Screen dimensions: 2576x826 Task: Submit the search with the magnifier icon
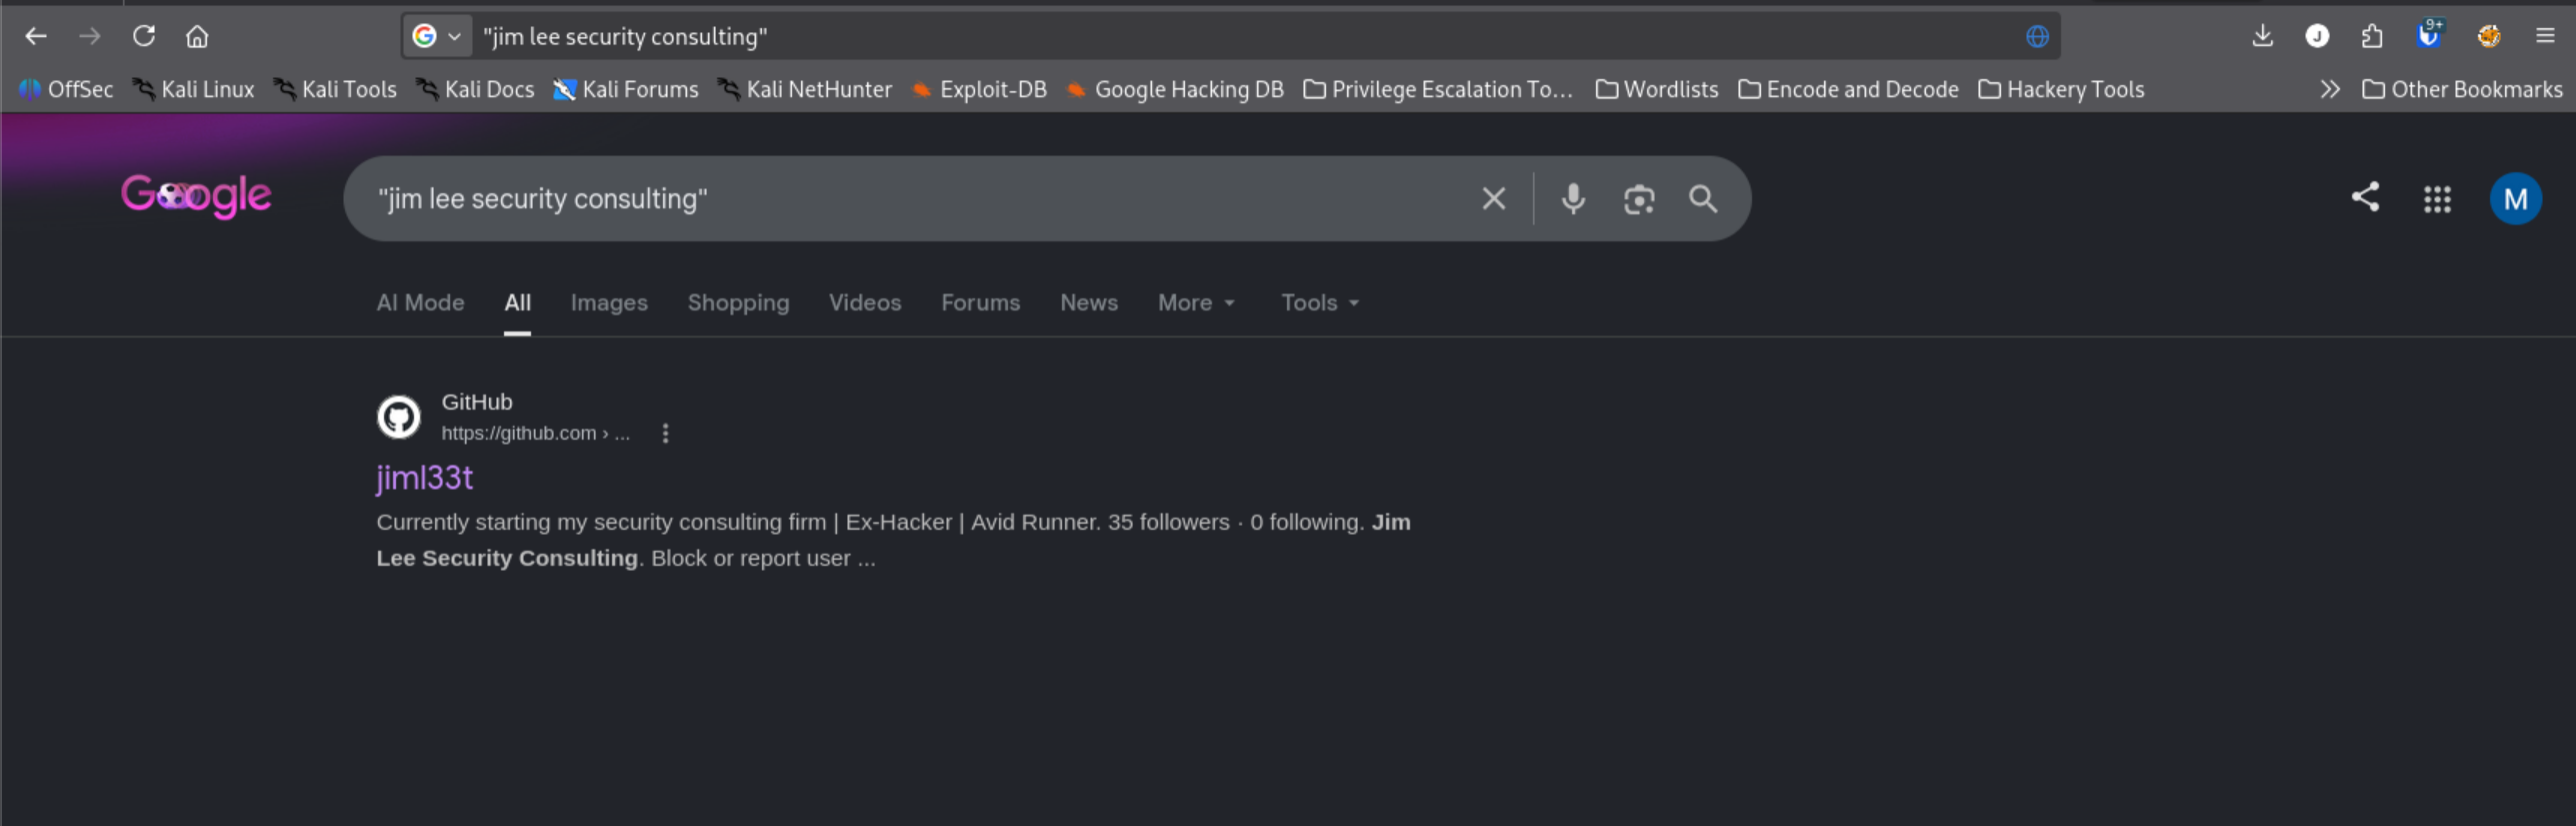[1703, 199]
